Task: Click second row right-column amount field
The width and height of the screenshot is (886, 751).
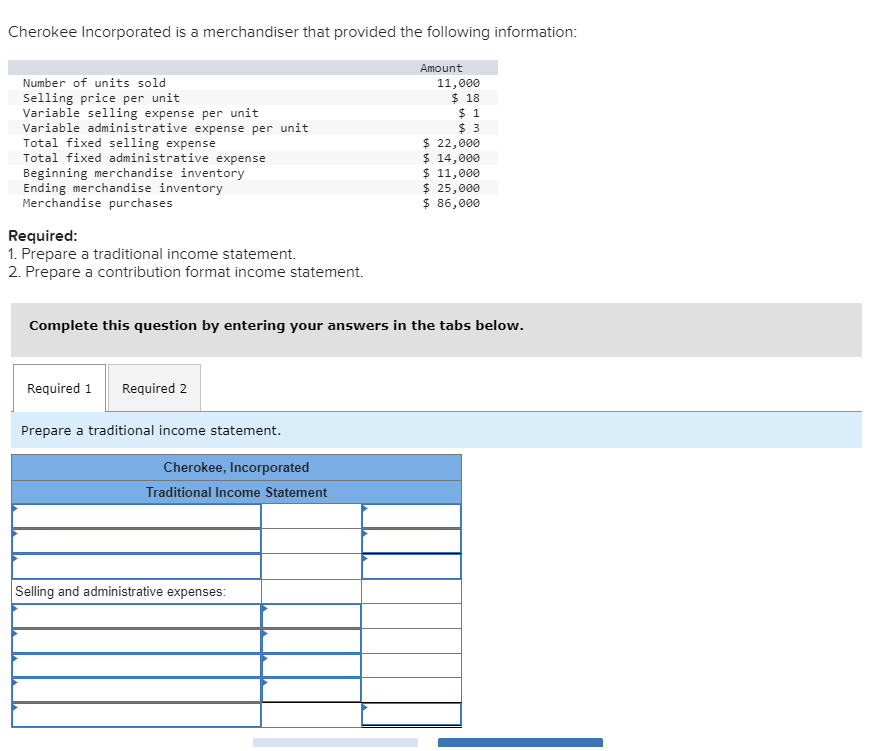Action: [411, 541]
